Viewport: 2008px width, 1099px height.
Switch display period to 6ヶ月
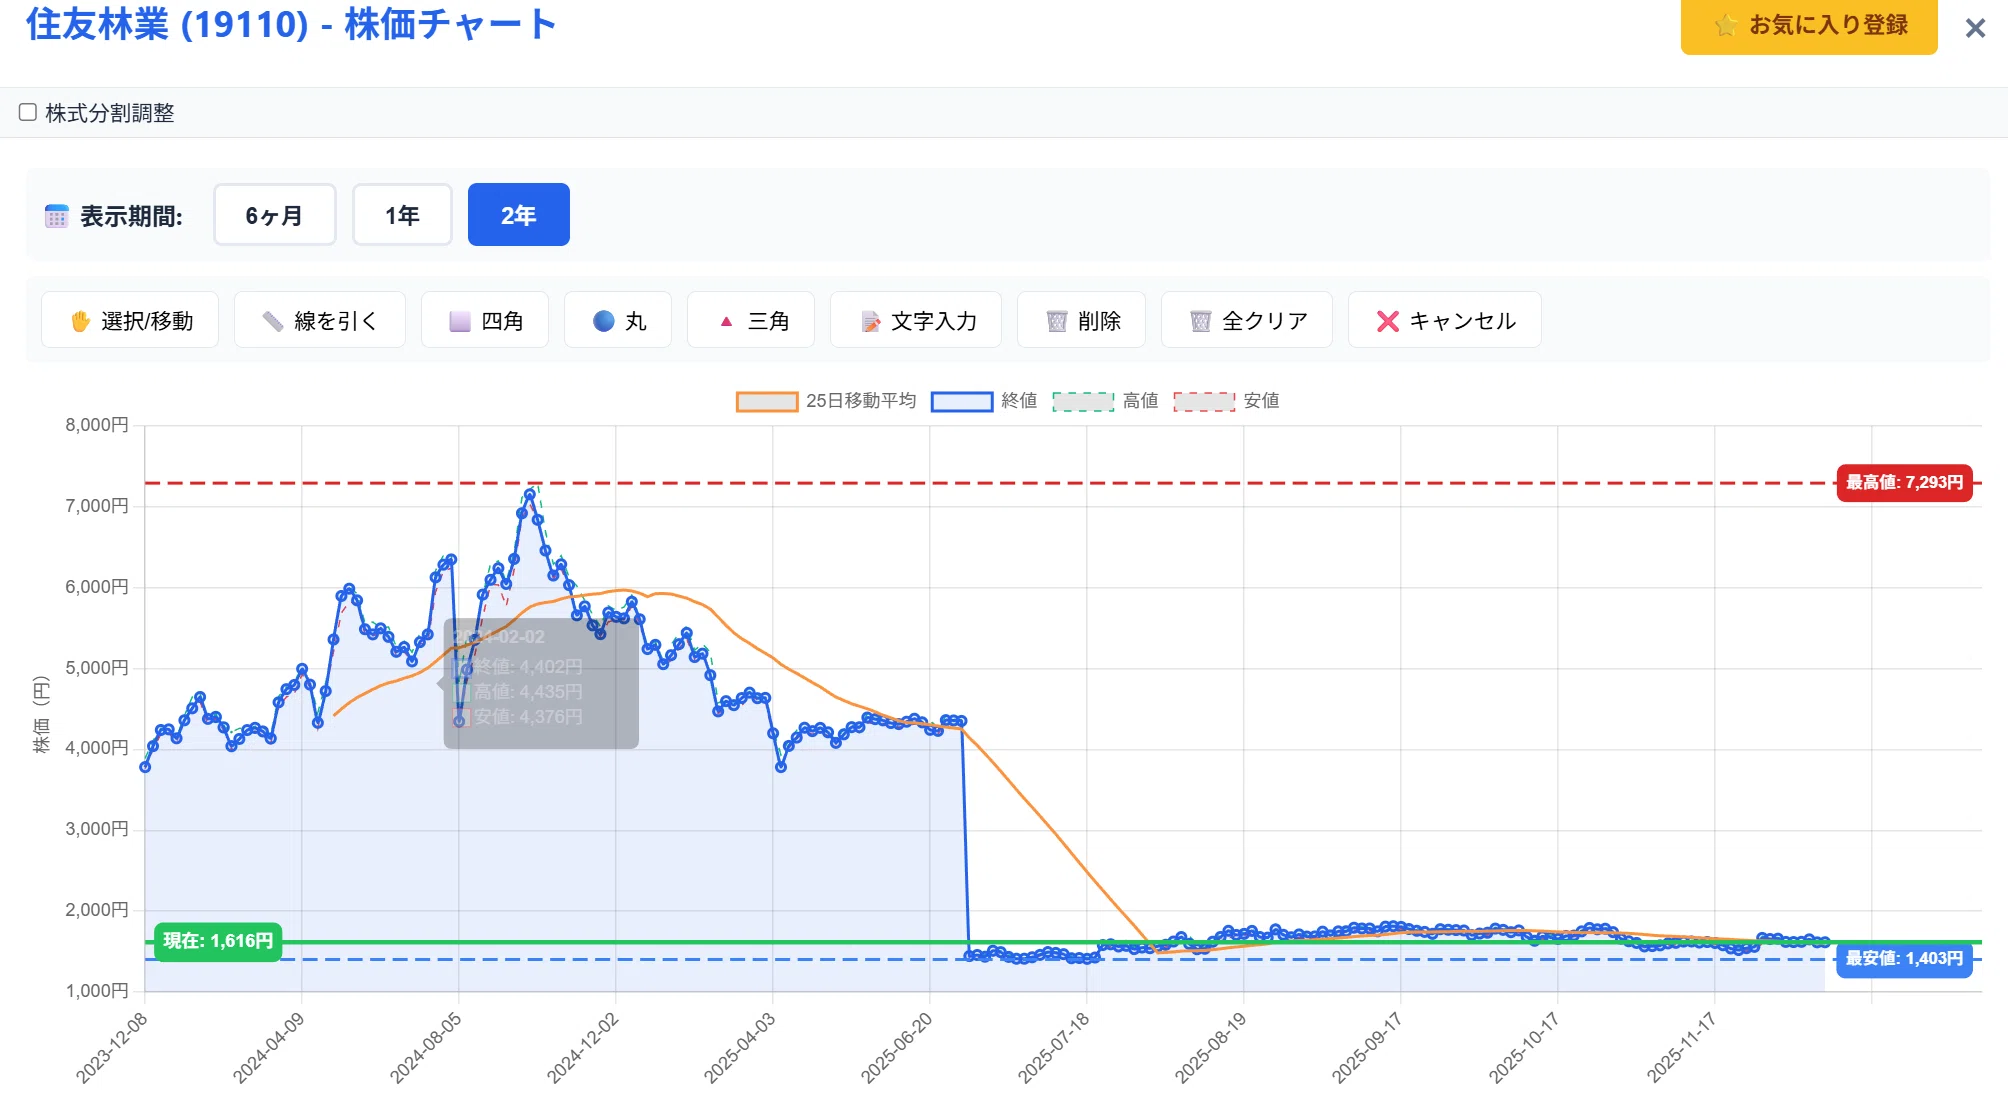(275, 214)
